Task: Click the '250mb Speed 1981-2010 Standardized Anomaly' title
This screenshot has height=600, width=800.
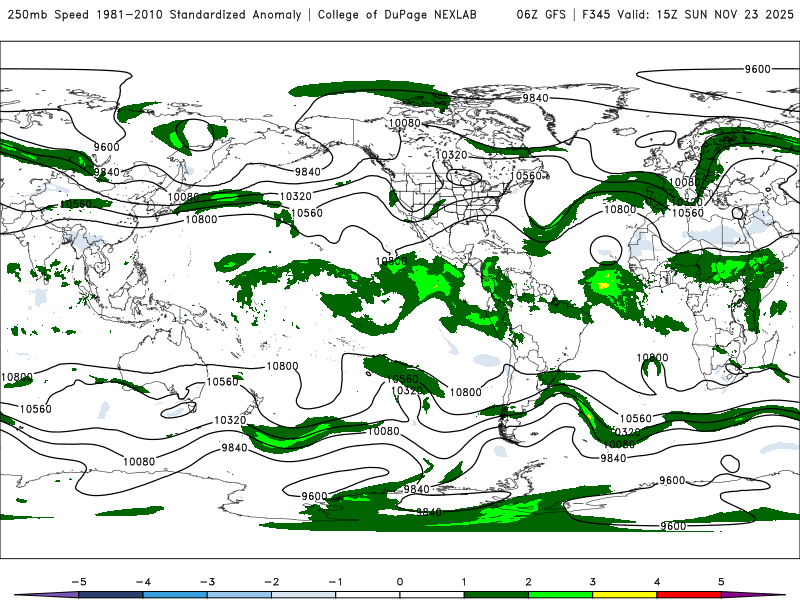Action: [155, 15]
